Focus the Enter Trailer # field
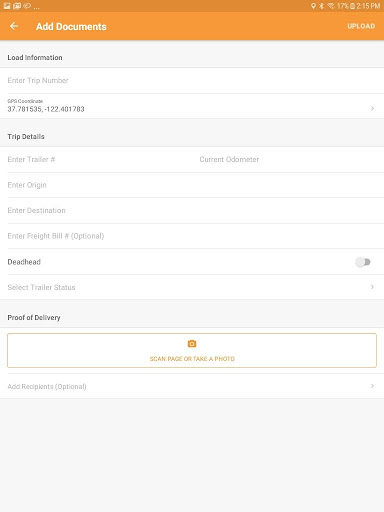This screenshot has width=384, height=512. point(100,159)
